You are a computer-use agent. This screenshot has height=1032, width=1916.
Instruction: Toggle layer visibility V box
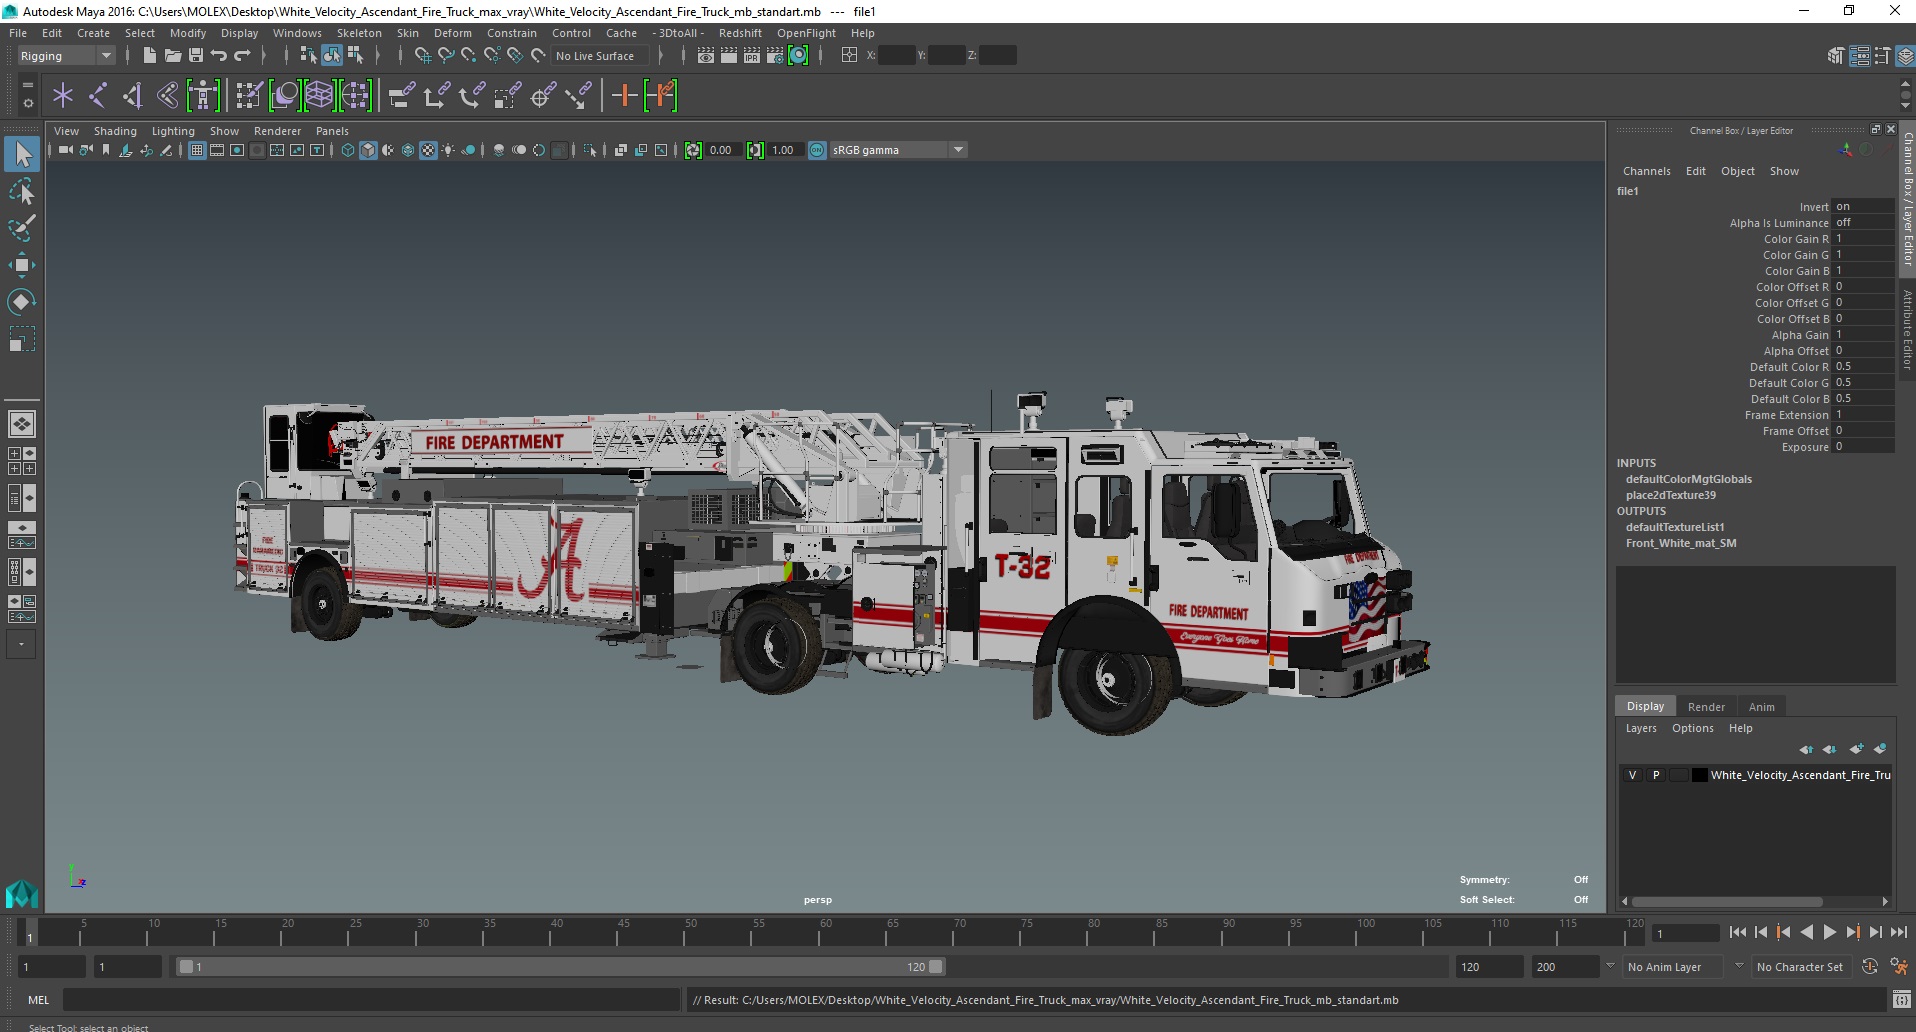click(x=1632, y=775)
